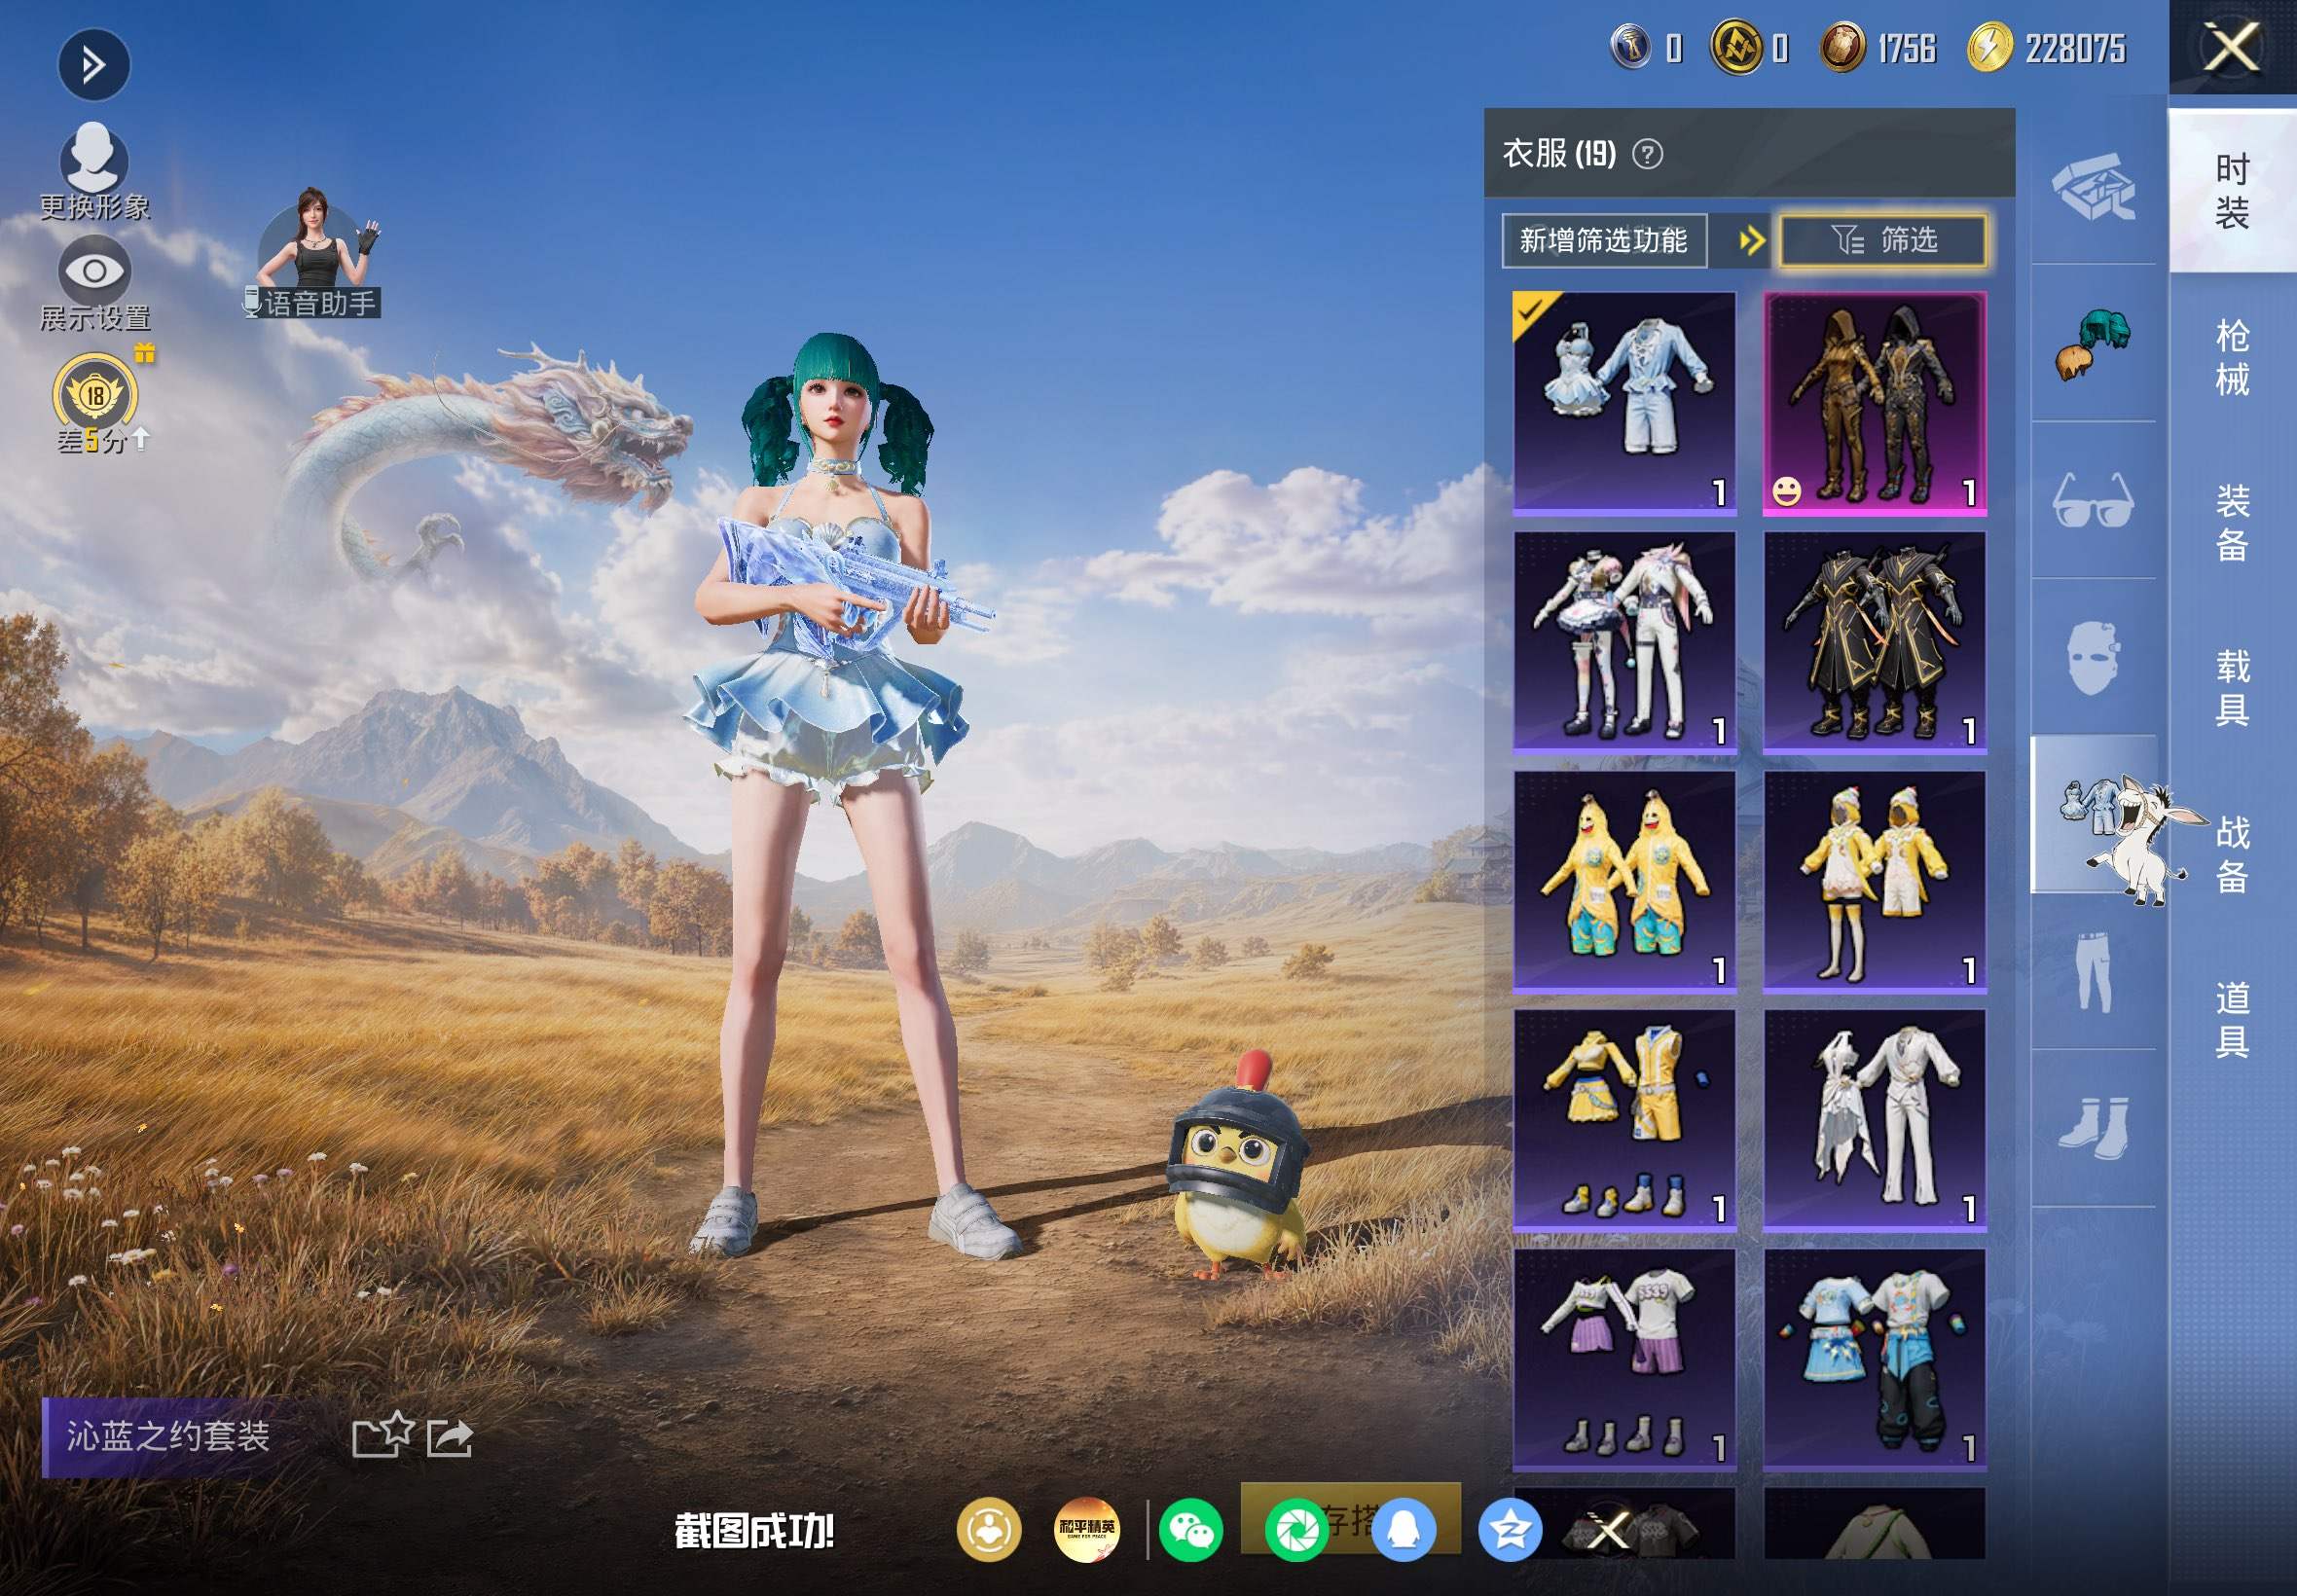This screenshot has height=1596, width=2297.
Task: Click the bronze coin currency icon
Action: click(1842, 47)
